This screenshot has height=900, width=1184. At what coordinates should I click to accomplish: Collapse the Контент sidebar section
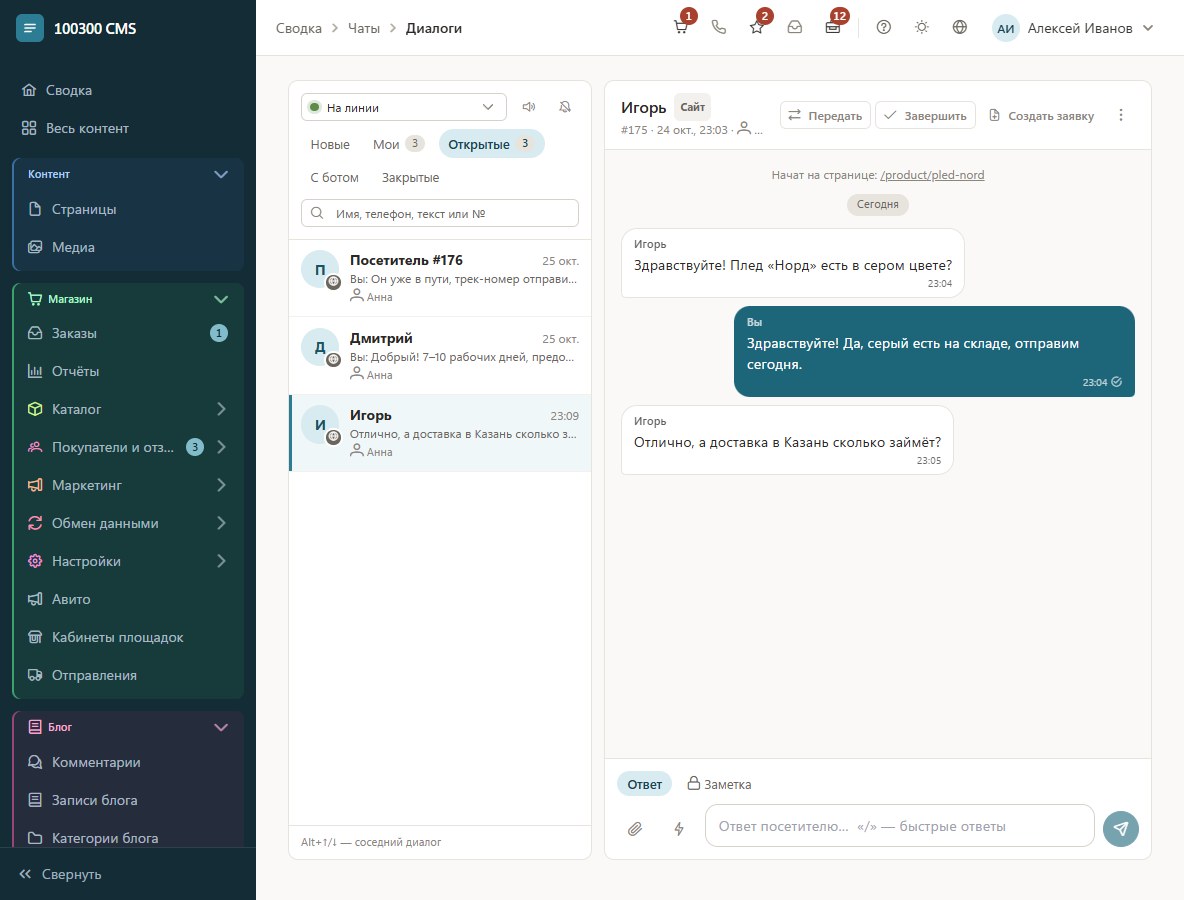coord(128,174)
